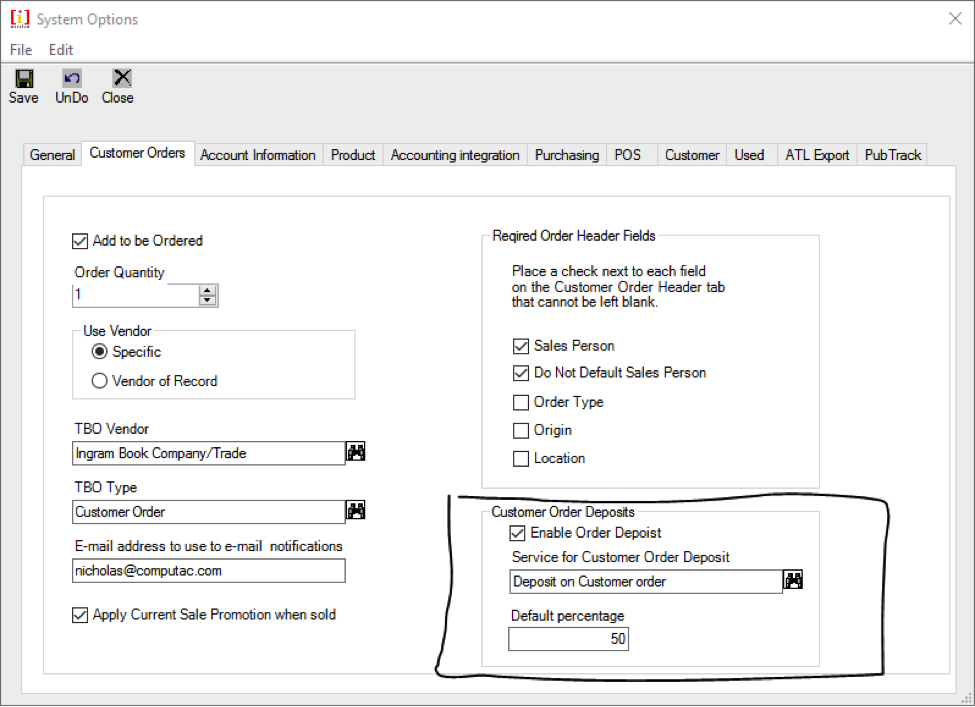Switch to Account Information tab

[x=258, y=155]
